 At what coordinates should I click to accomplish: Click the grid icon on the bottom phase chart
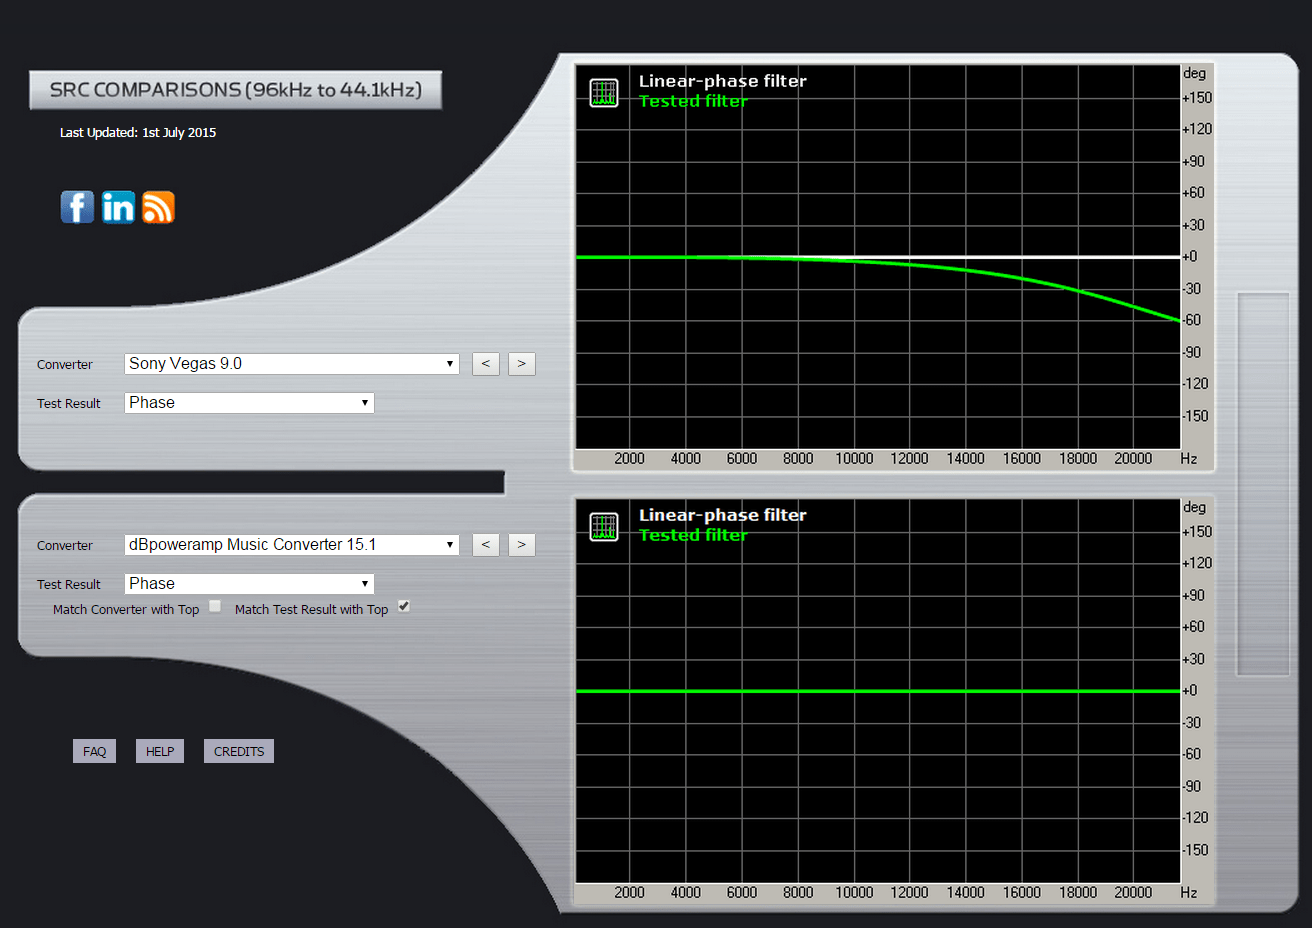(603, 525)
